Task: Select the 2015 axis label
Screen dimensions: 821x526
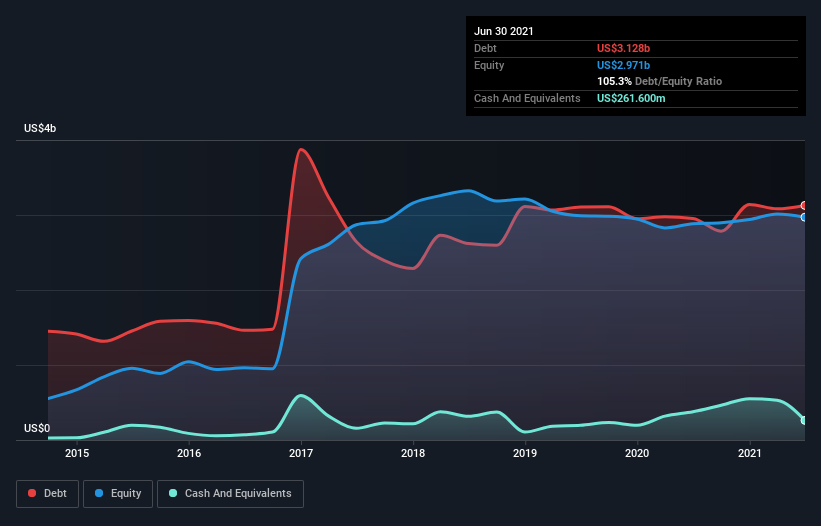Action: pyautogui.click(x=77, y=453)
